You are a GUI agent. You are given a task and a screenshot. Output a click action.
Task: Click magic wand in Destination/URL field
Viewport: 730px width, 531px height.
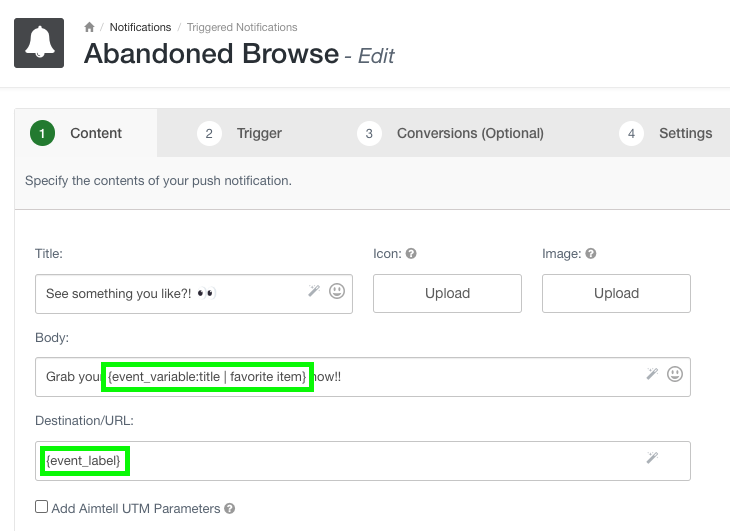click(653, 458)
